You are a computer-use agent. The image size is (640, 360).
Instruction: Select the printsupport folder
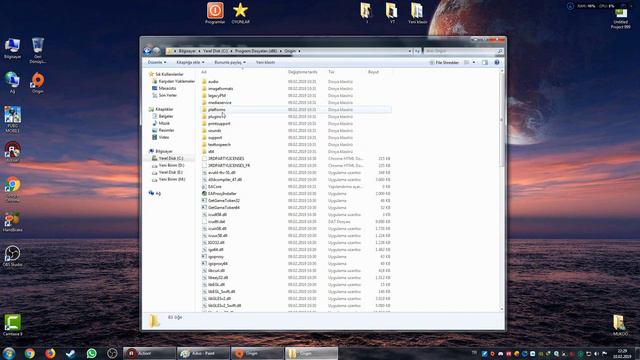click(219, 124)
